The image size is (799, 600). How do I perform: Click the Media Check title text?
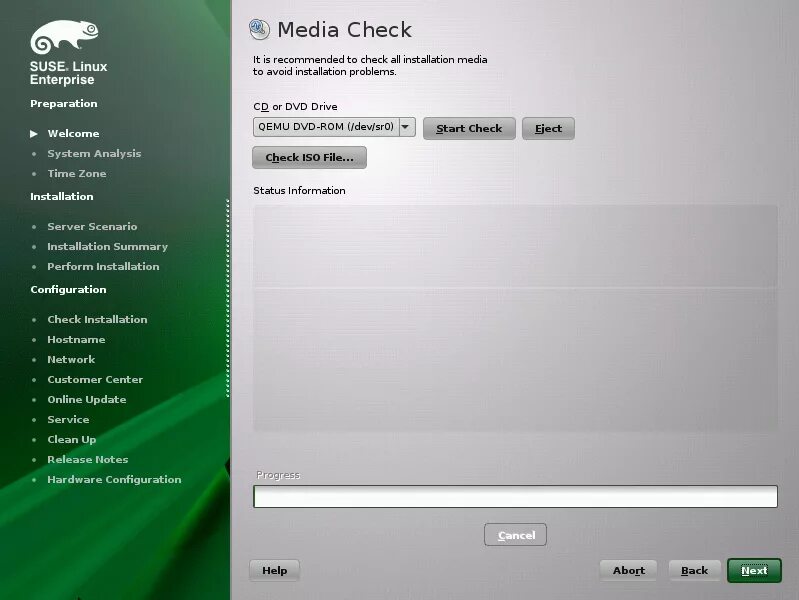tap(344, 30)
